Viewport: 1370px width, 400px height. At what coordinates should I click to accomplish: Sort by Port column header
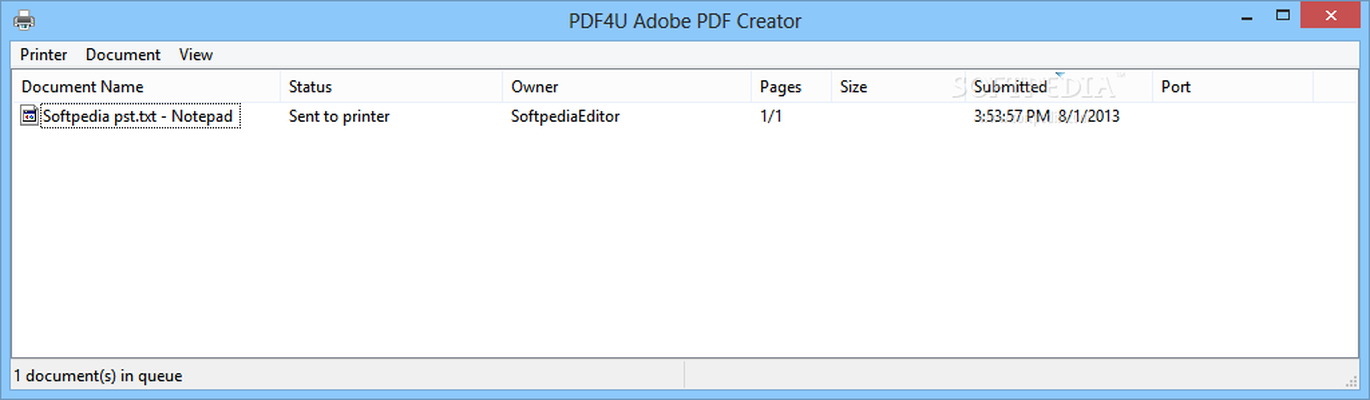1233,87
